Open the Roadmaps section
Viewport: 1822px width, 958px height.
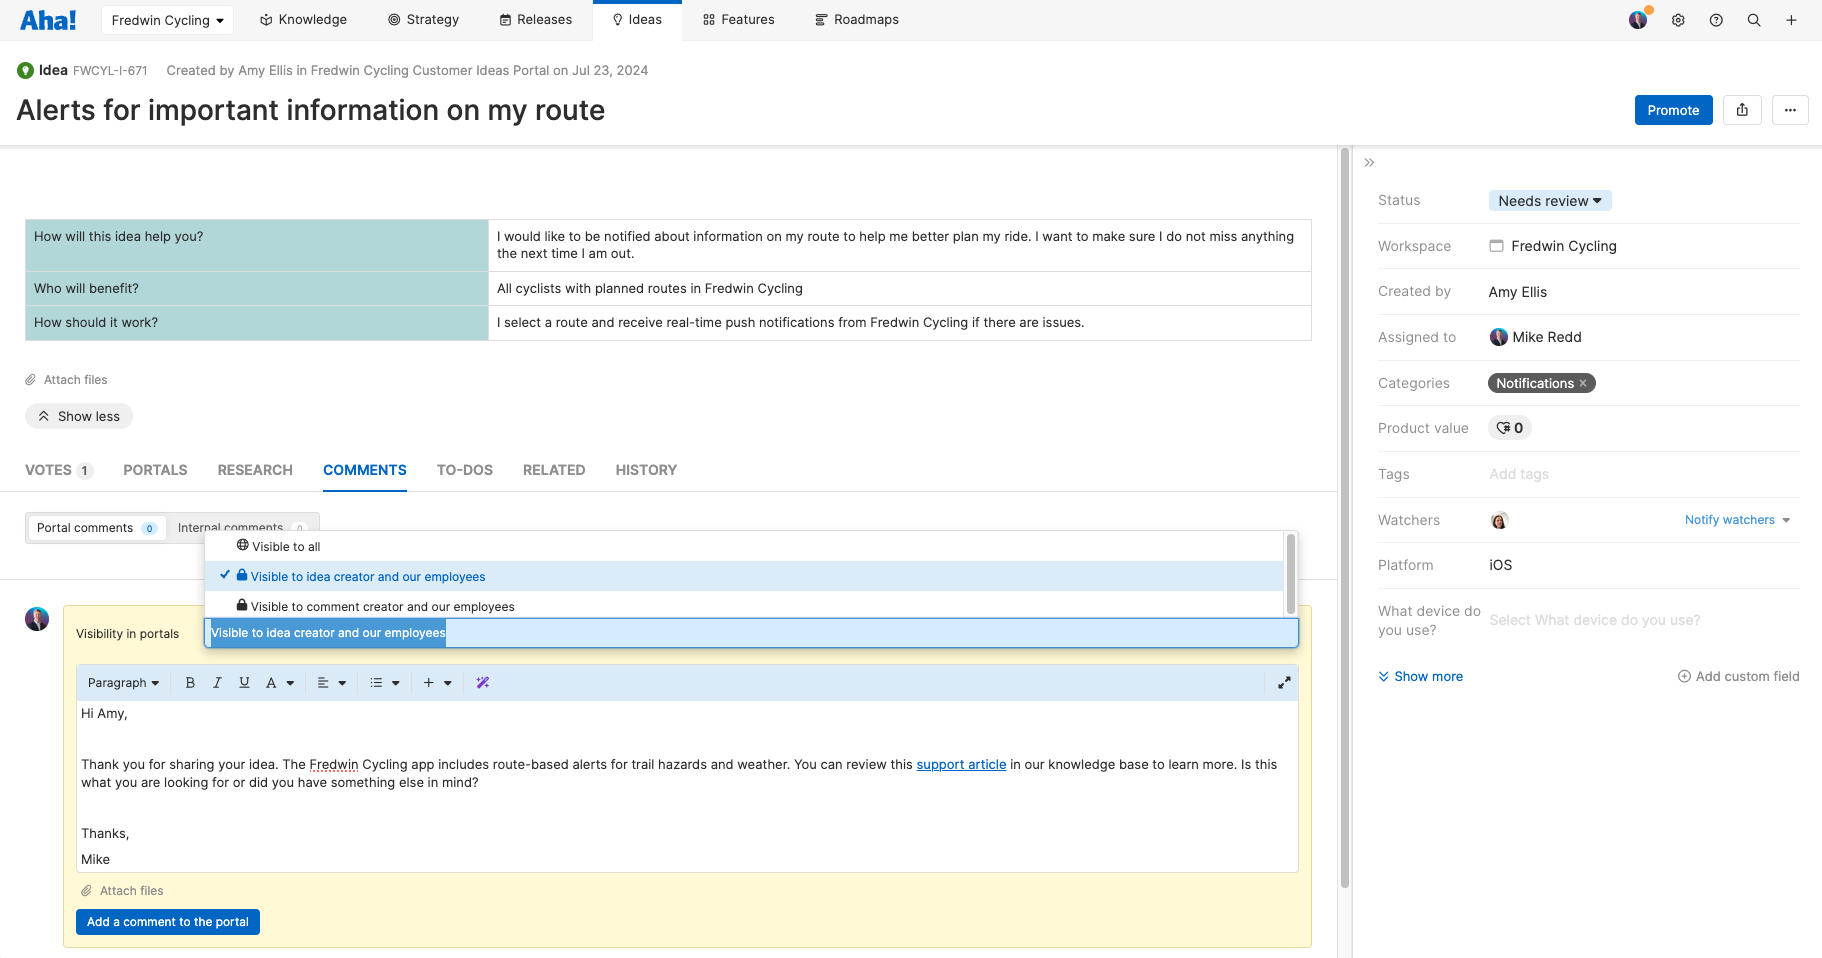[x=856, y=19]
